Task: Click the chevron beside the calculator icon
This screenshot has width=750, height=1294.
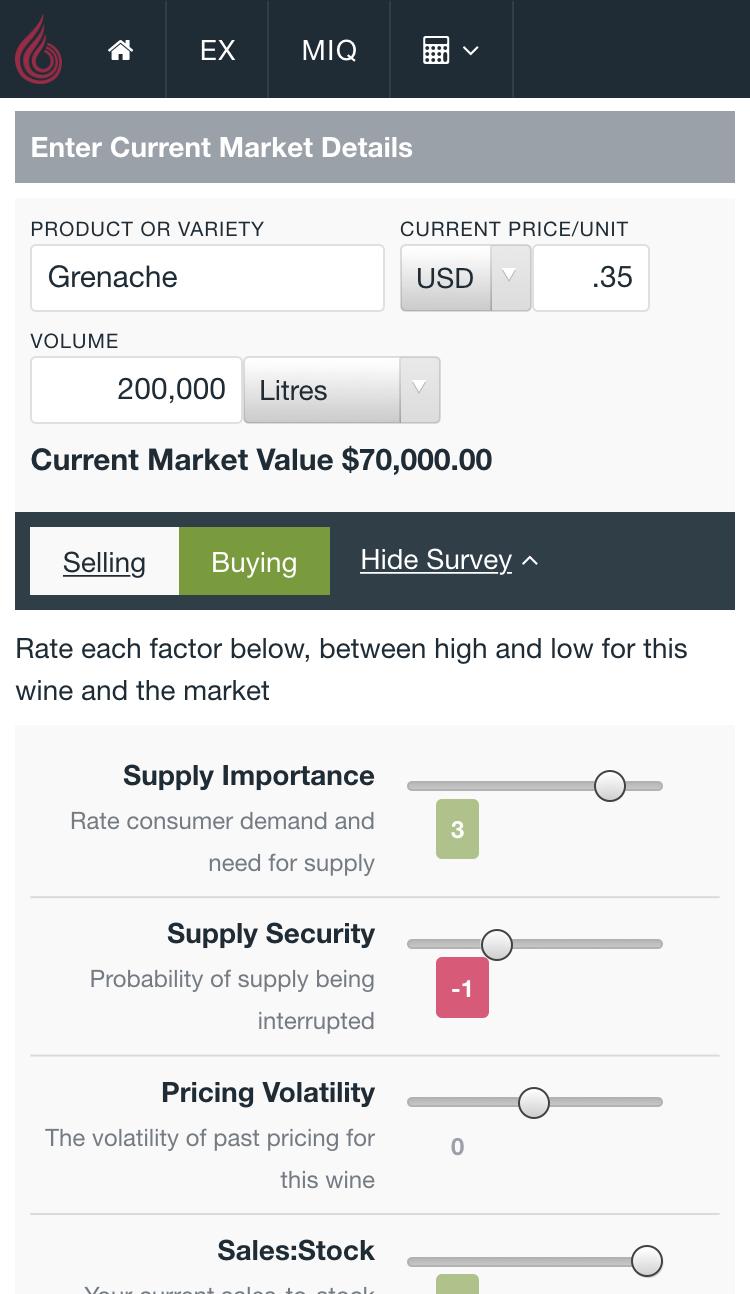Action: (x=471, y=51)
